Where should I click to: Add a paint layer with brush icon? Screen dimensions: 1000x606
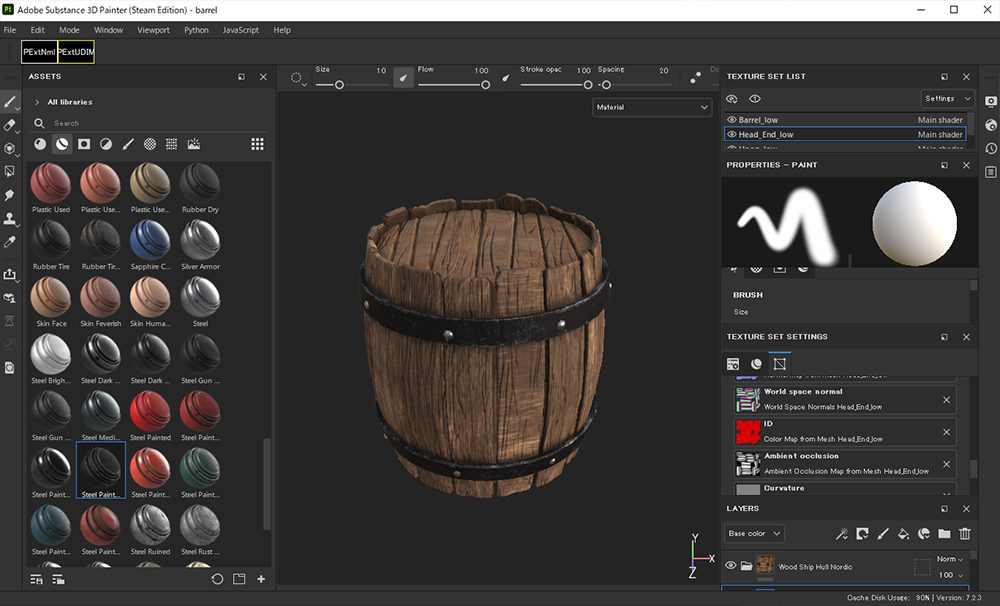click(x=882, y=534)
